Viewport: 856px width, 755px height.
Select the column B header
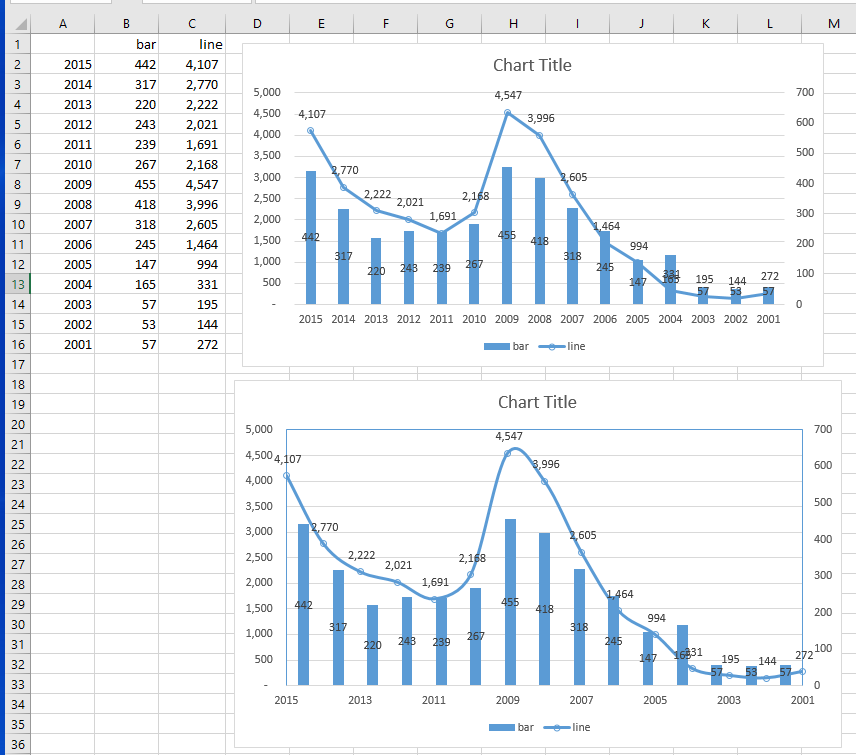coord(127,24)
